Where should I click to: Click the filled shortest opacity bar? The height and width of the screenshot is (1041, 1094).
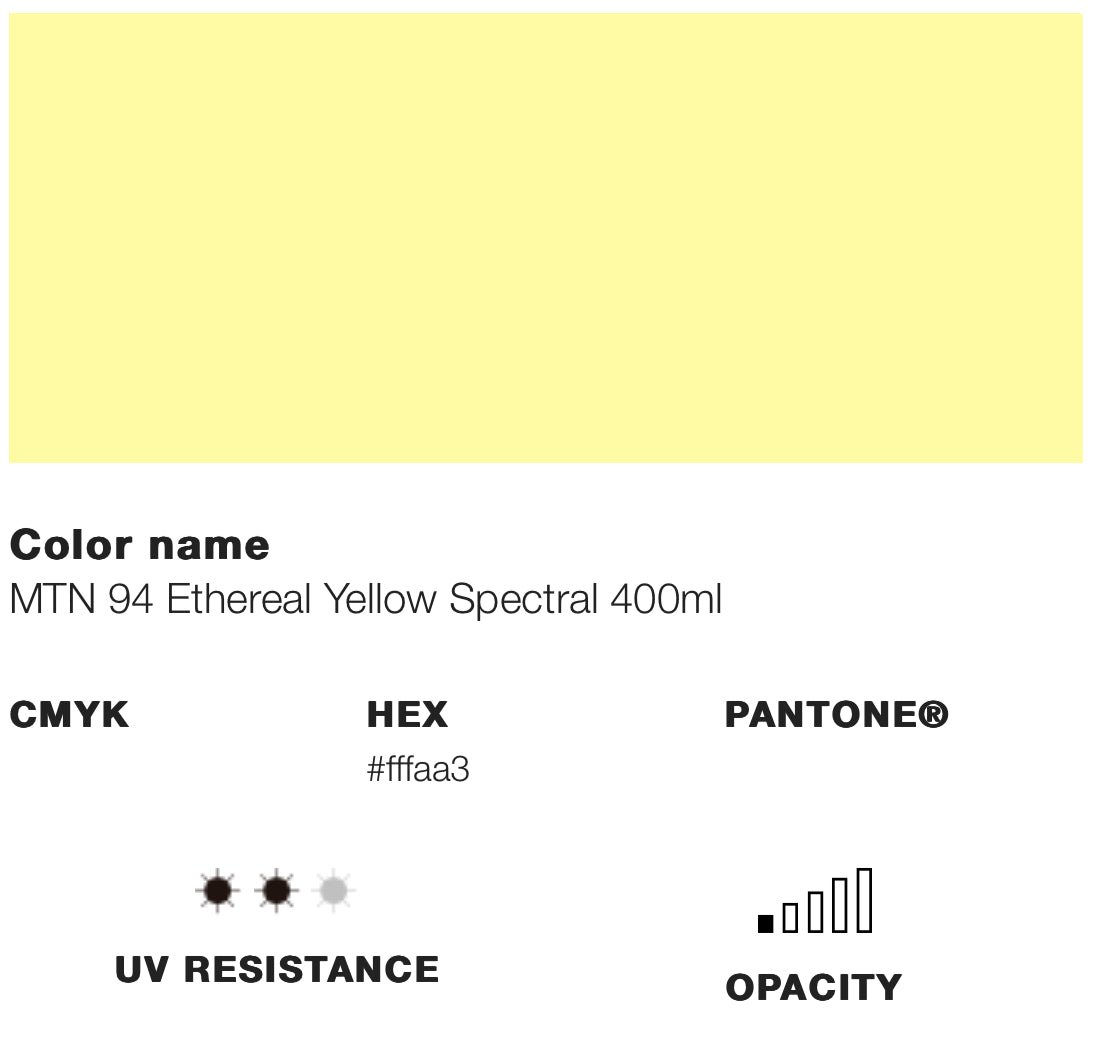[x=766, y=923]
